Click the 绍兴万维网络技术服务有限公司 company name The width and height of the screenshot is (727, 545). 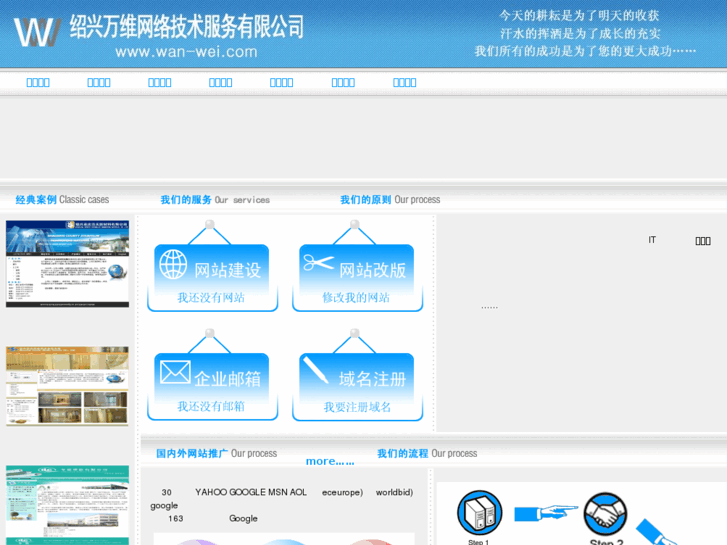tap(187, 26)
